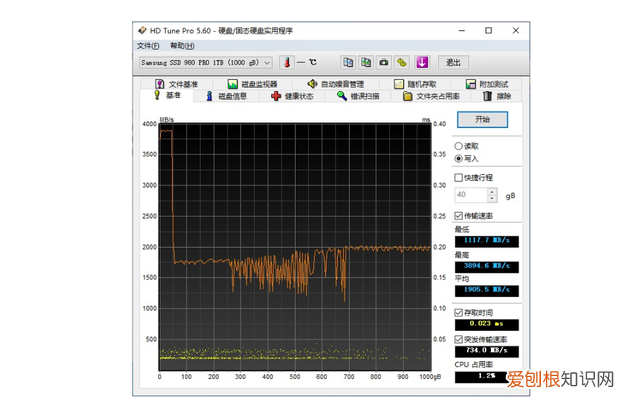Switch to the 健康状态 tab

[292, 96]
